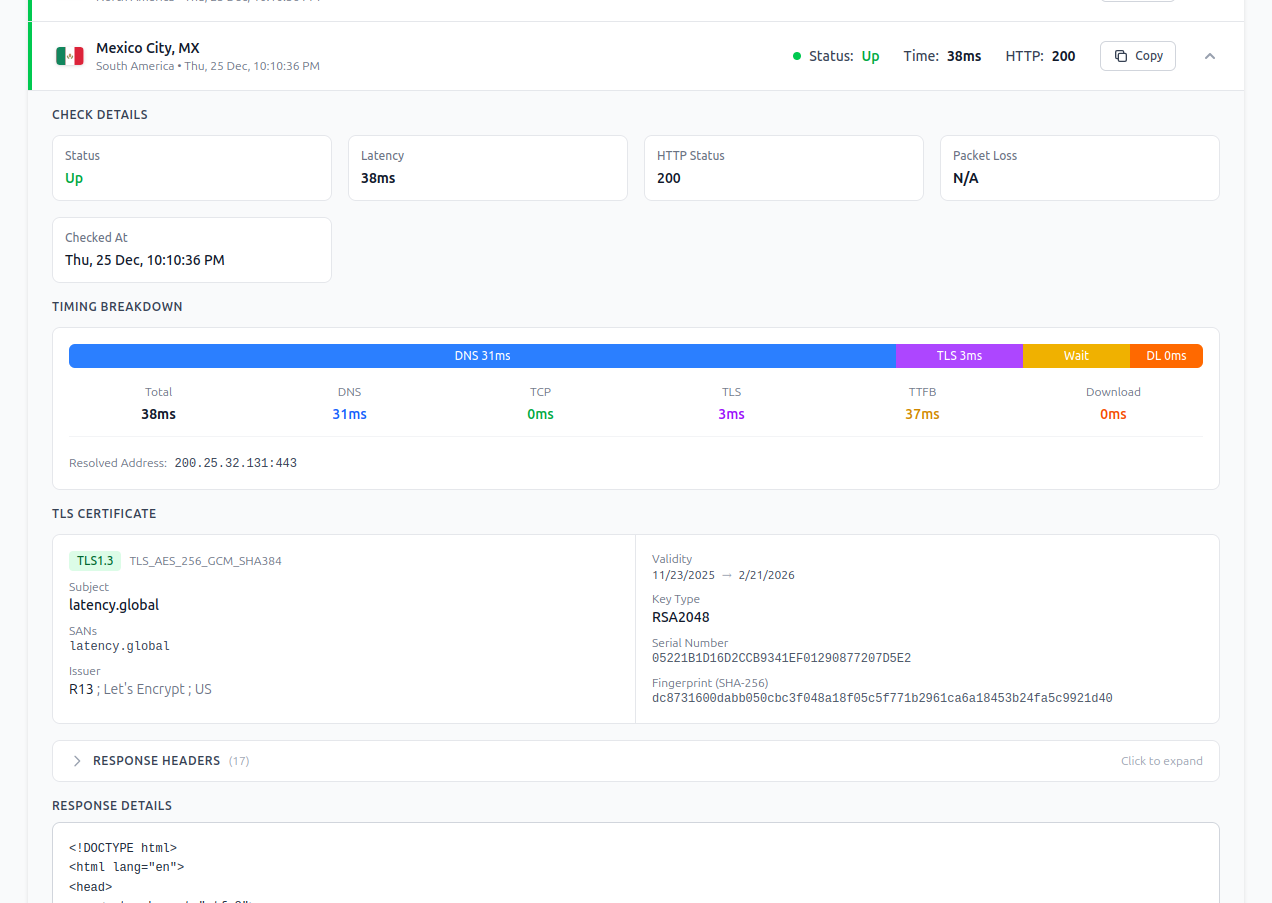Click the TLS1.3 badge
Image resolution: width=1272 pixels, height=903 pixels.
(94, 561)
